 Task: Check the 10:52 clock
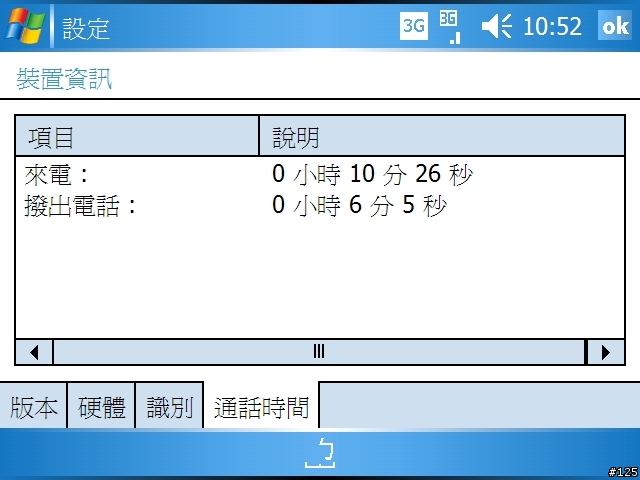click(x=552, y=27)
